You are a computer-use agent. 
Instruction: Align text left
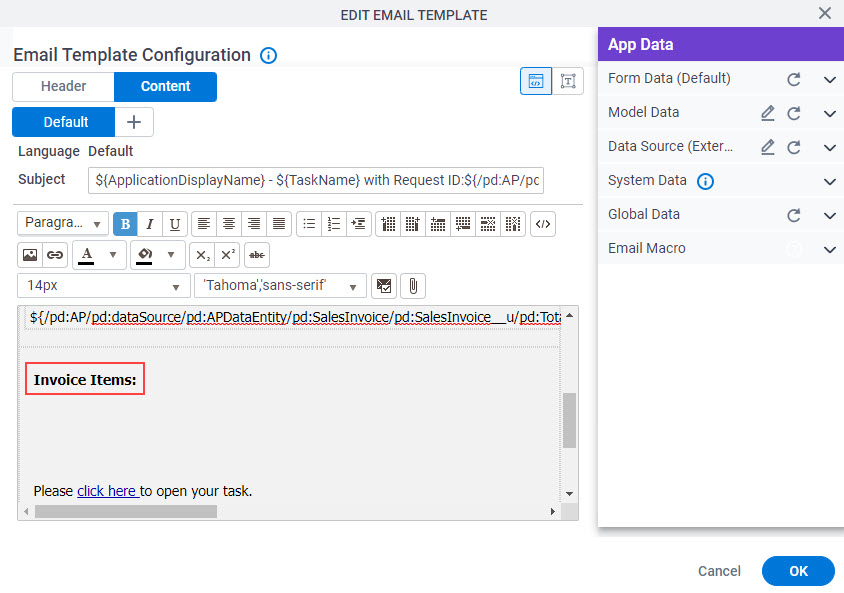tap(204, 224)
